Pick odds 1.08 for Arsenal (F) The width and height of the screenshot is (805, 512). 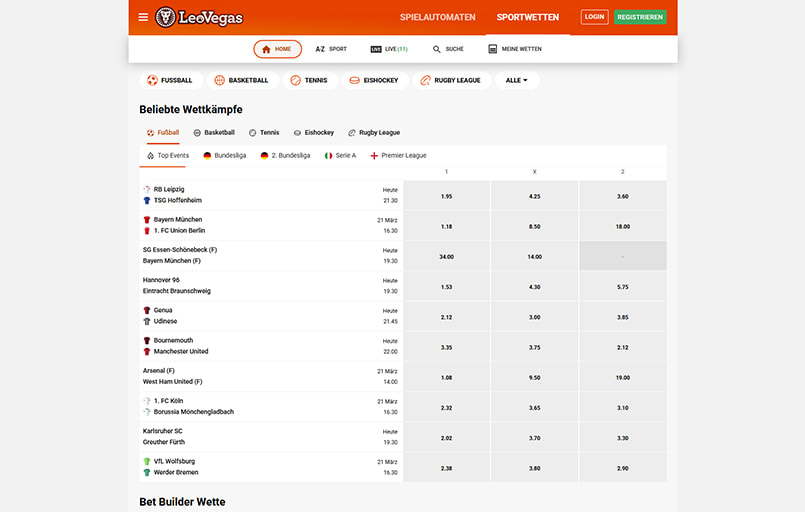(x=447, y=378)
